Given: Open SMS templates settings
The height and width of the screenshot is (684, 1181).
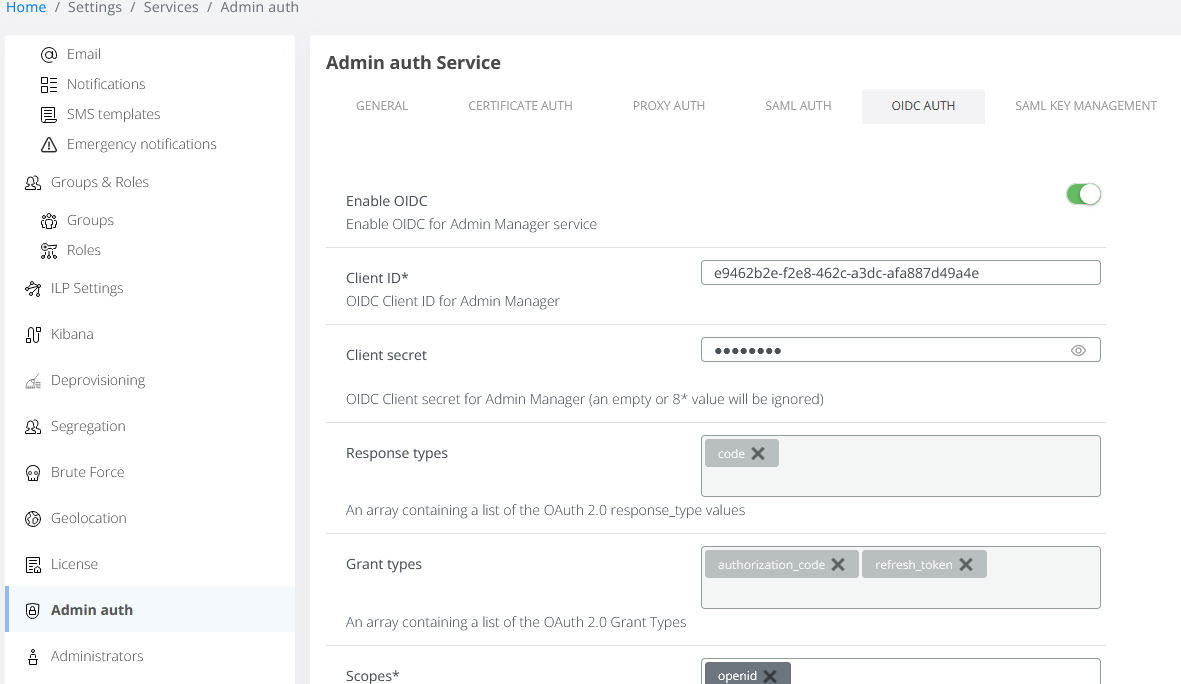Looking at the screenshot, I should pyautogui.click(x=114, y=115).
